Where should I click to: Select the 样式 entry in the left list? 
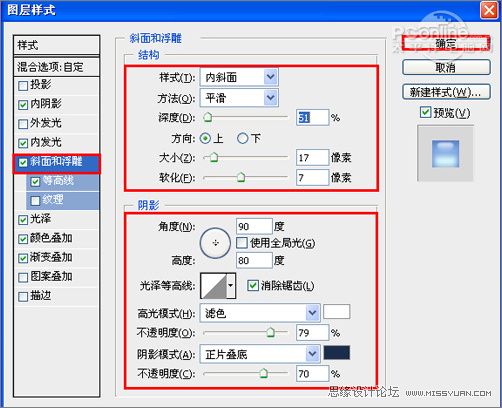[x=57, y=45]
